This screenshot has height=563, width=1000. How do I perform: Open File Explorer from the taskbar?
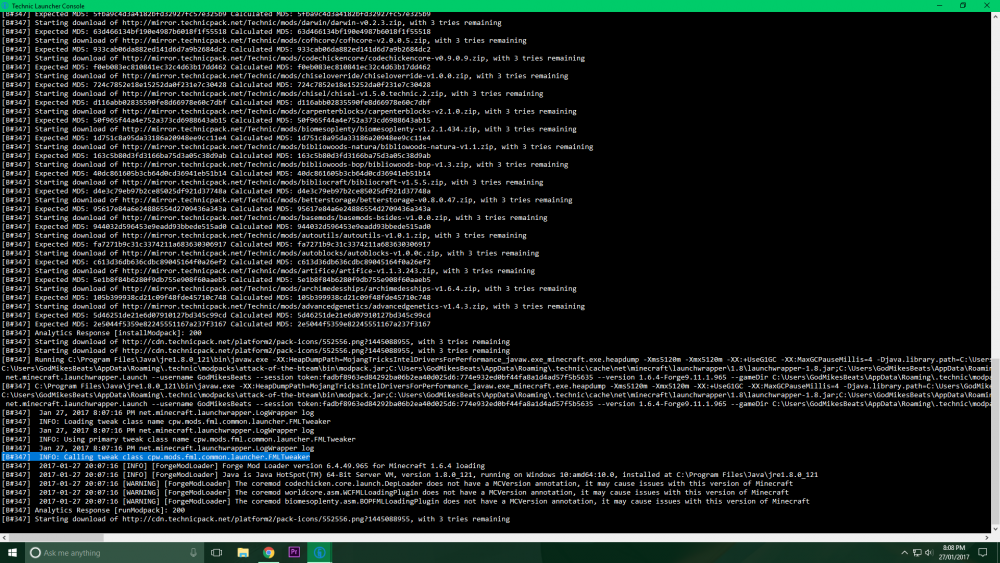pyautogui.click(x=243, y=553)
